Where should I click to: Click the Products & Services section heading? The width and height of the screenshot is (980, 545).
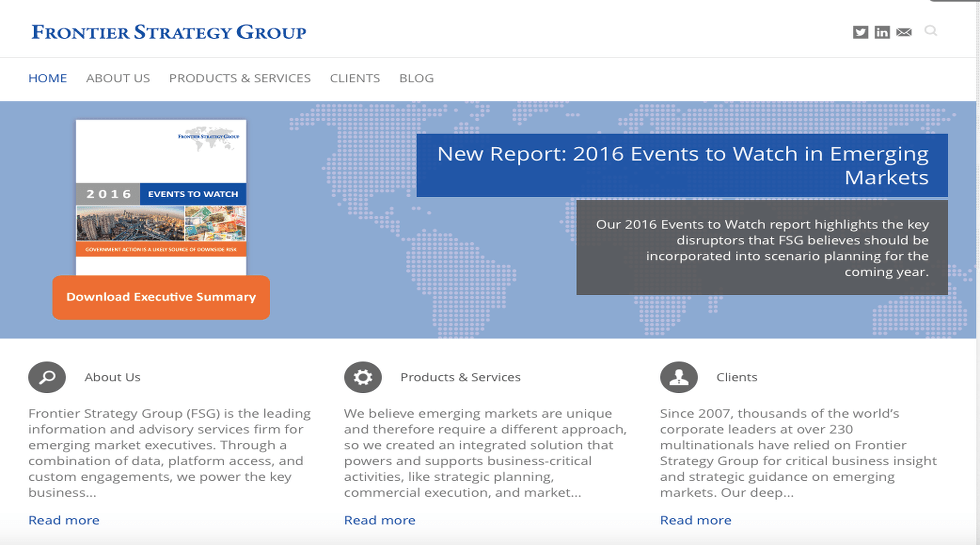point(460,377)
